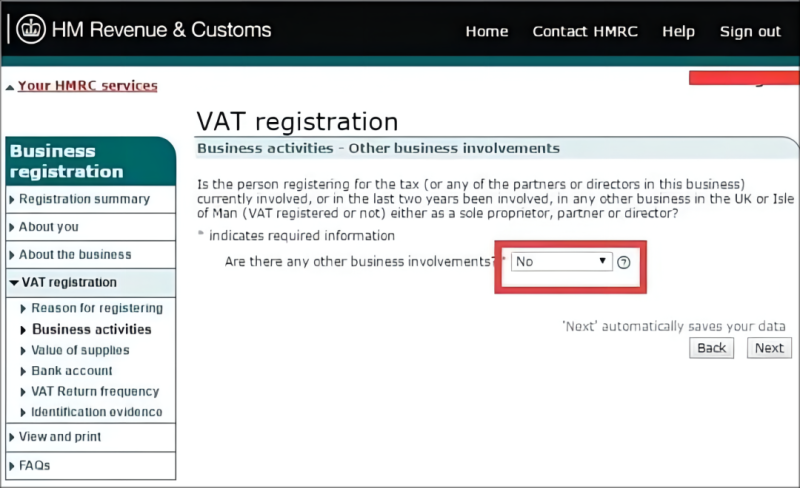Click the HM Revenue & Customs crown logo
800x488 pixels.
tap(31, 29)
